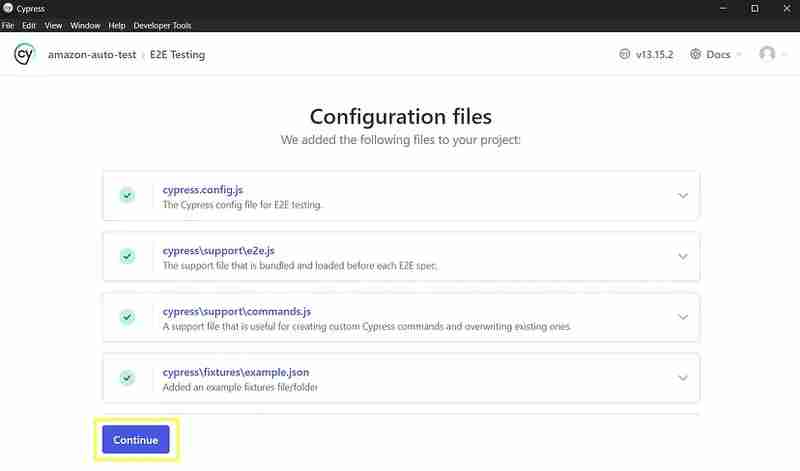Click the Docs gear icon
This screenshot has width=800, height=471.
tap(696, 55)
